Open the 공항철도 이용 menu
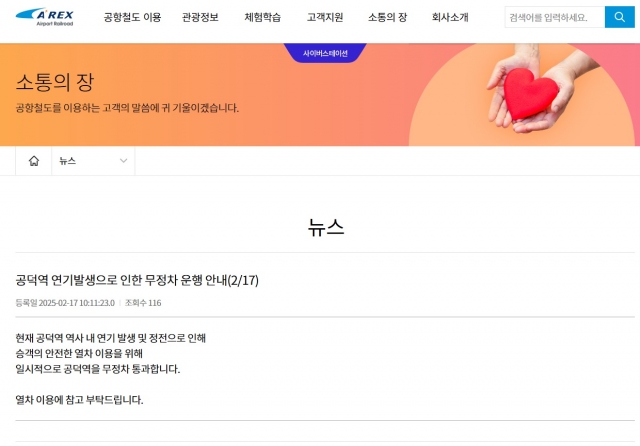 pos(132,17)
